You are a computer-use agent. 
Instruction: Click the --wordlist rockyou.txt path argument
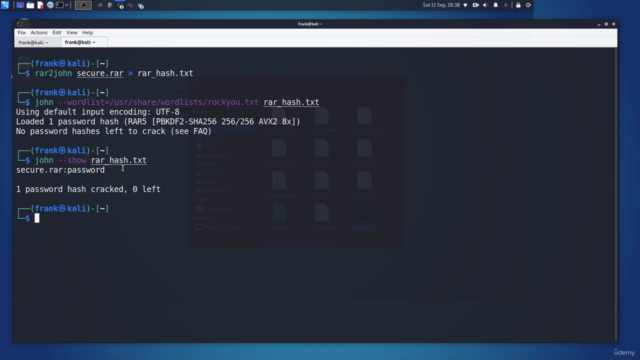pyautogui.click(x=158, y=102)
